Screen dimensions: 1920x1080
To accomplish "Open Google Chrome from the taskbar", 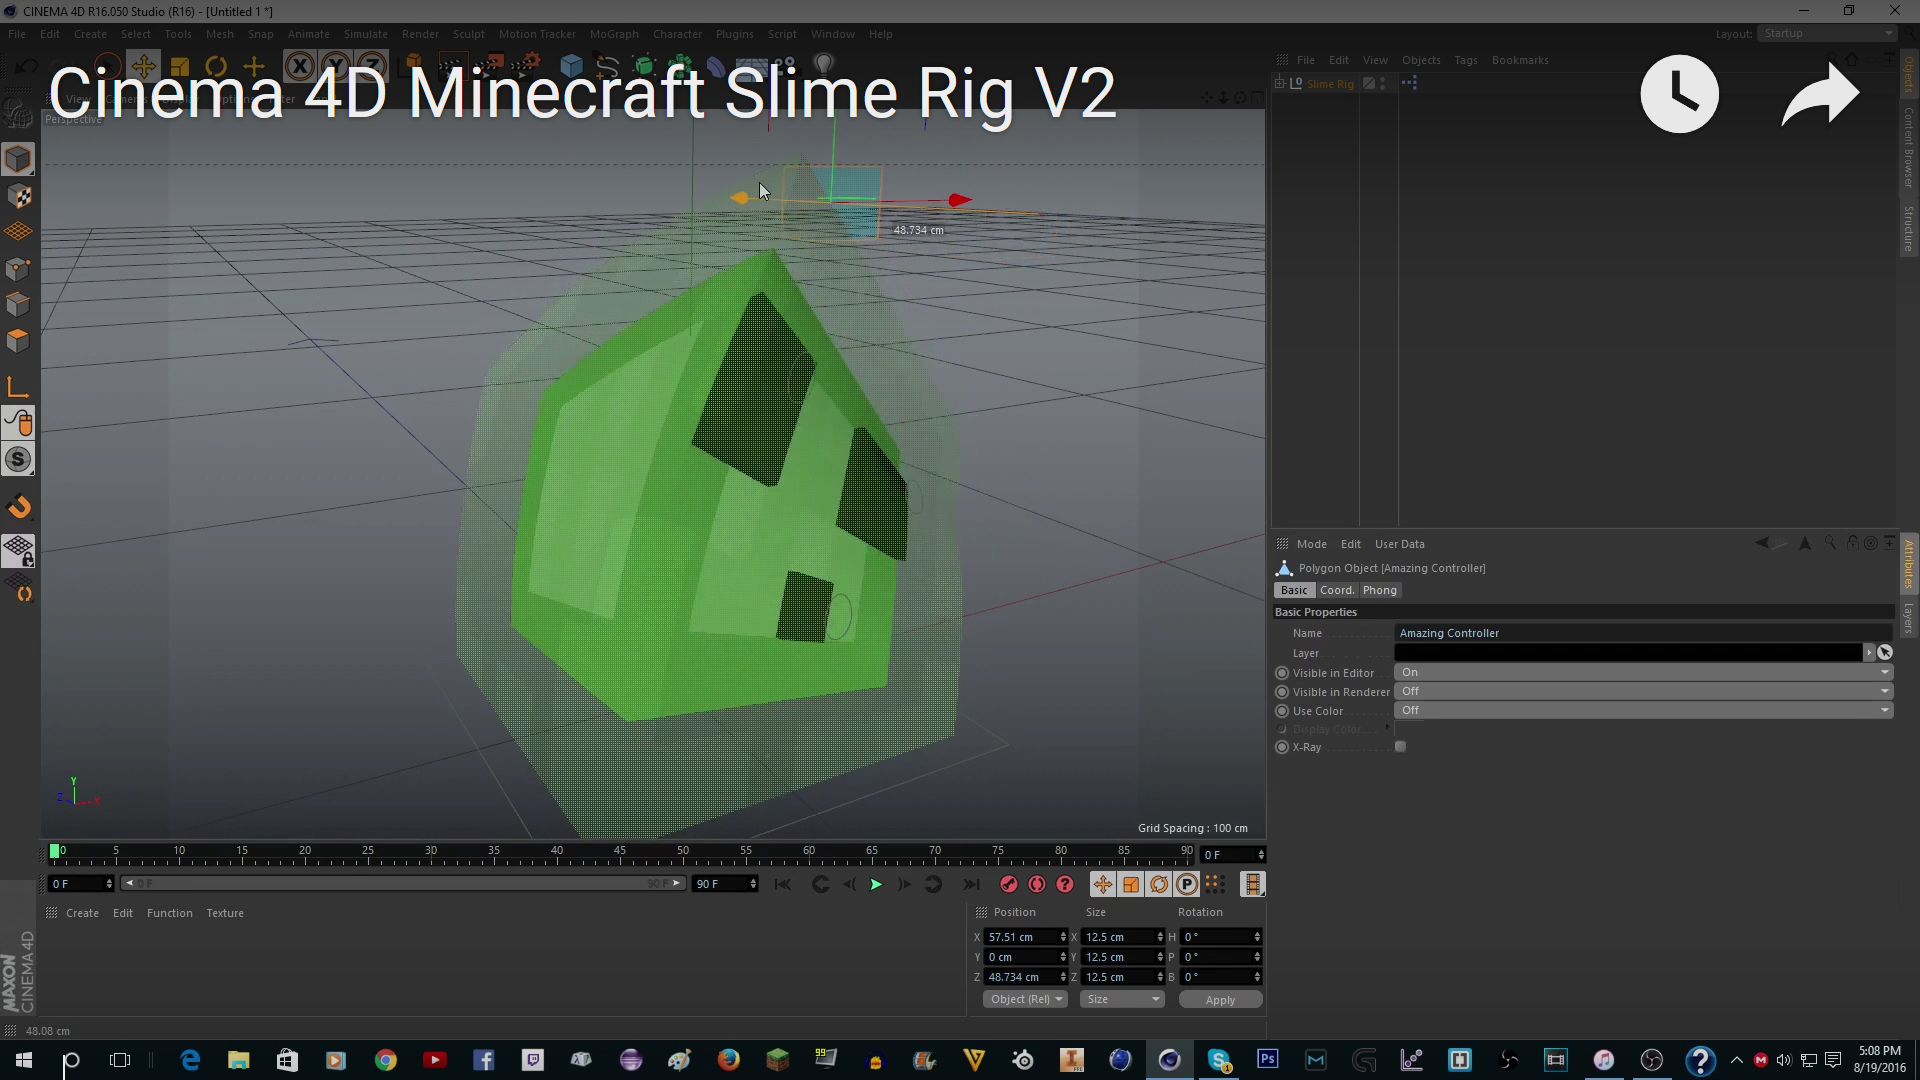I will tap(386, 1060).
